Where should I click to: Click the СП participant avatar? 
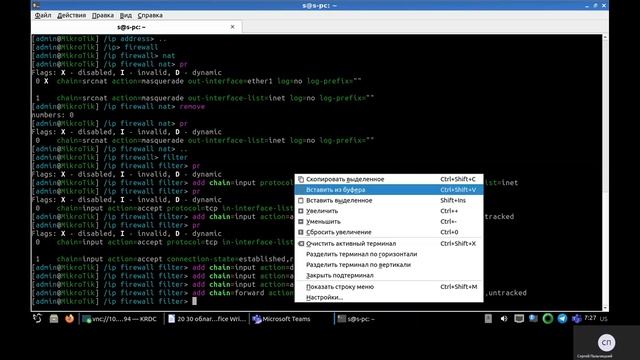point(606,342)
